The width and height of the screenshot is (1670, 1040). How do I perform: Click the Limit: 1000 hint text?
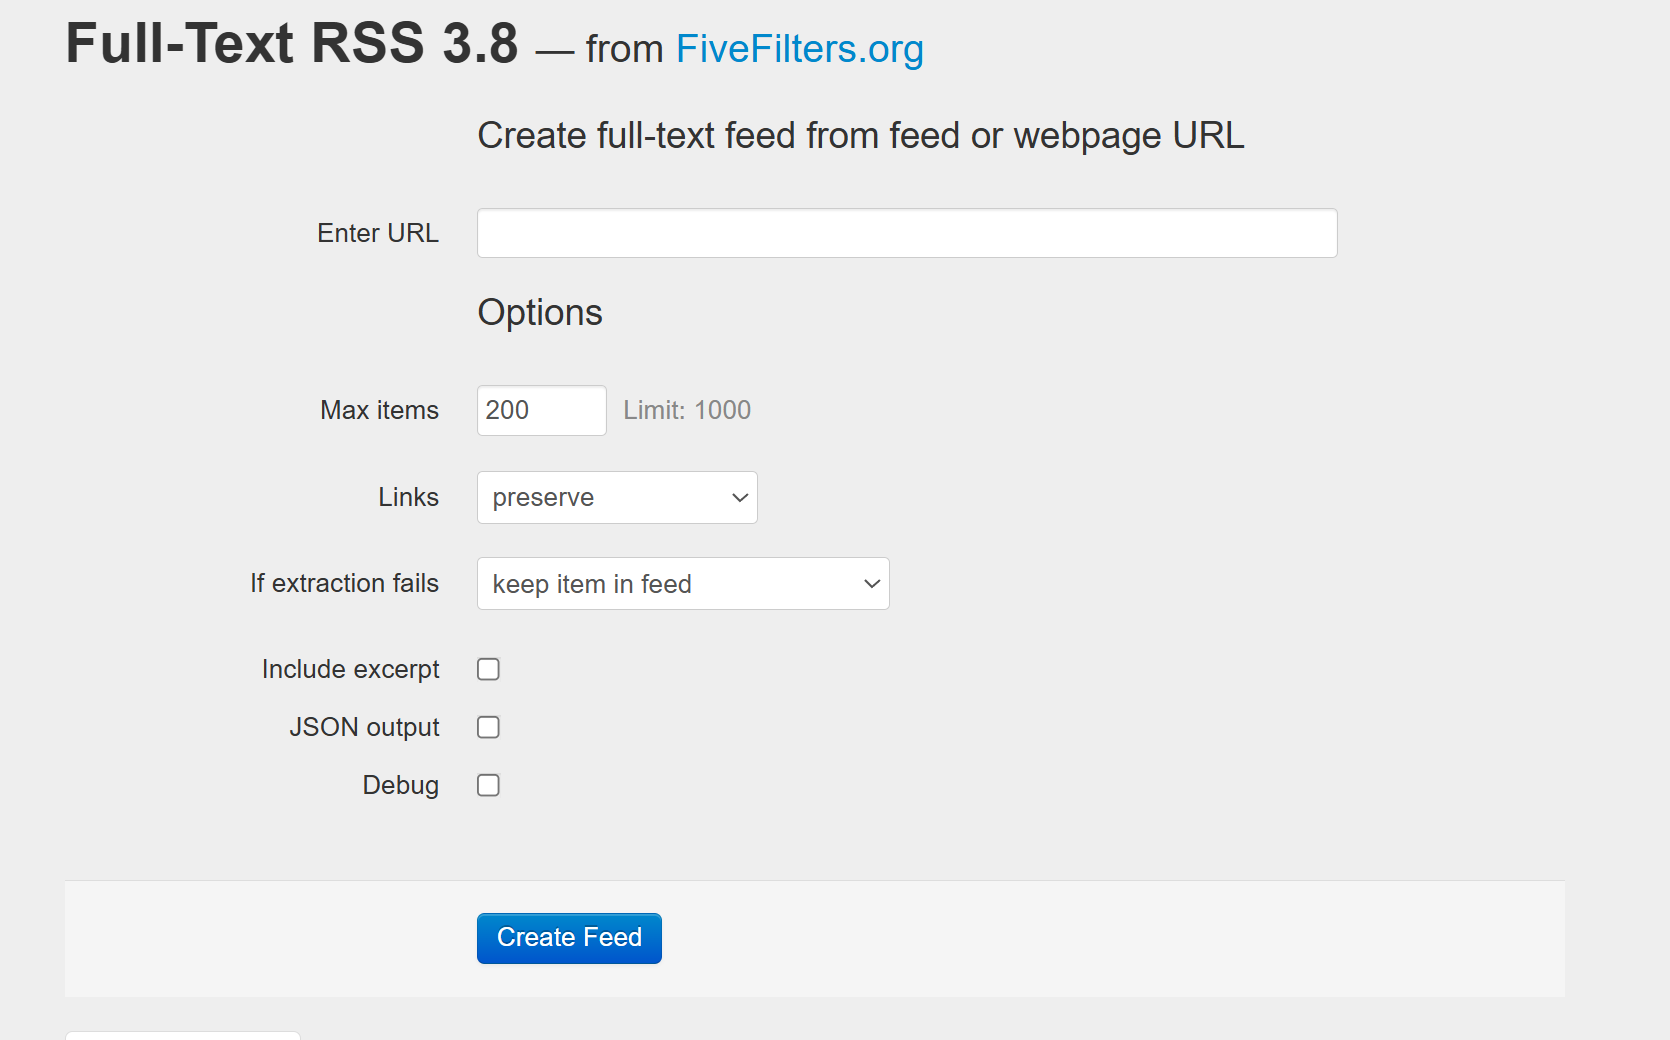click(687, 410)
